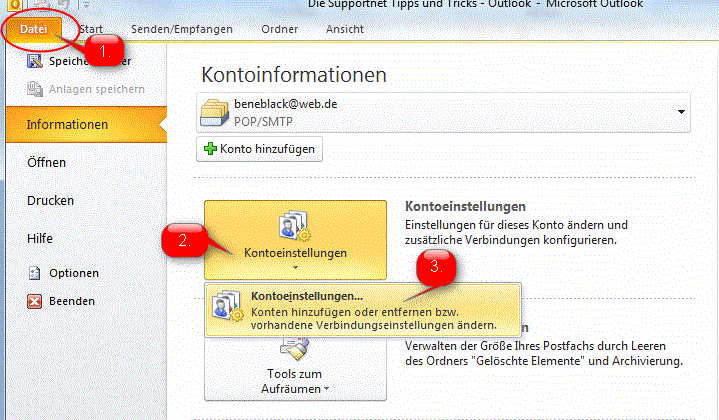Click Anlagen speichern label
The image size is (719, 420).
tap(97, 89)
